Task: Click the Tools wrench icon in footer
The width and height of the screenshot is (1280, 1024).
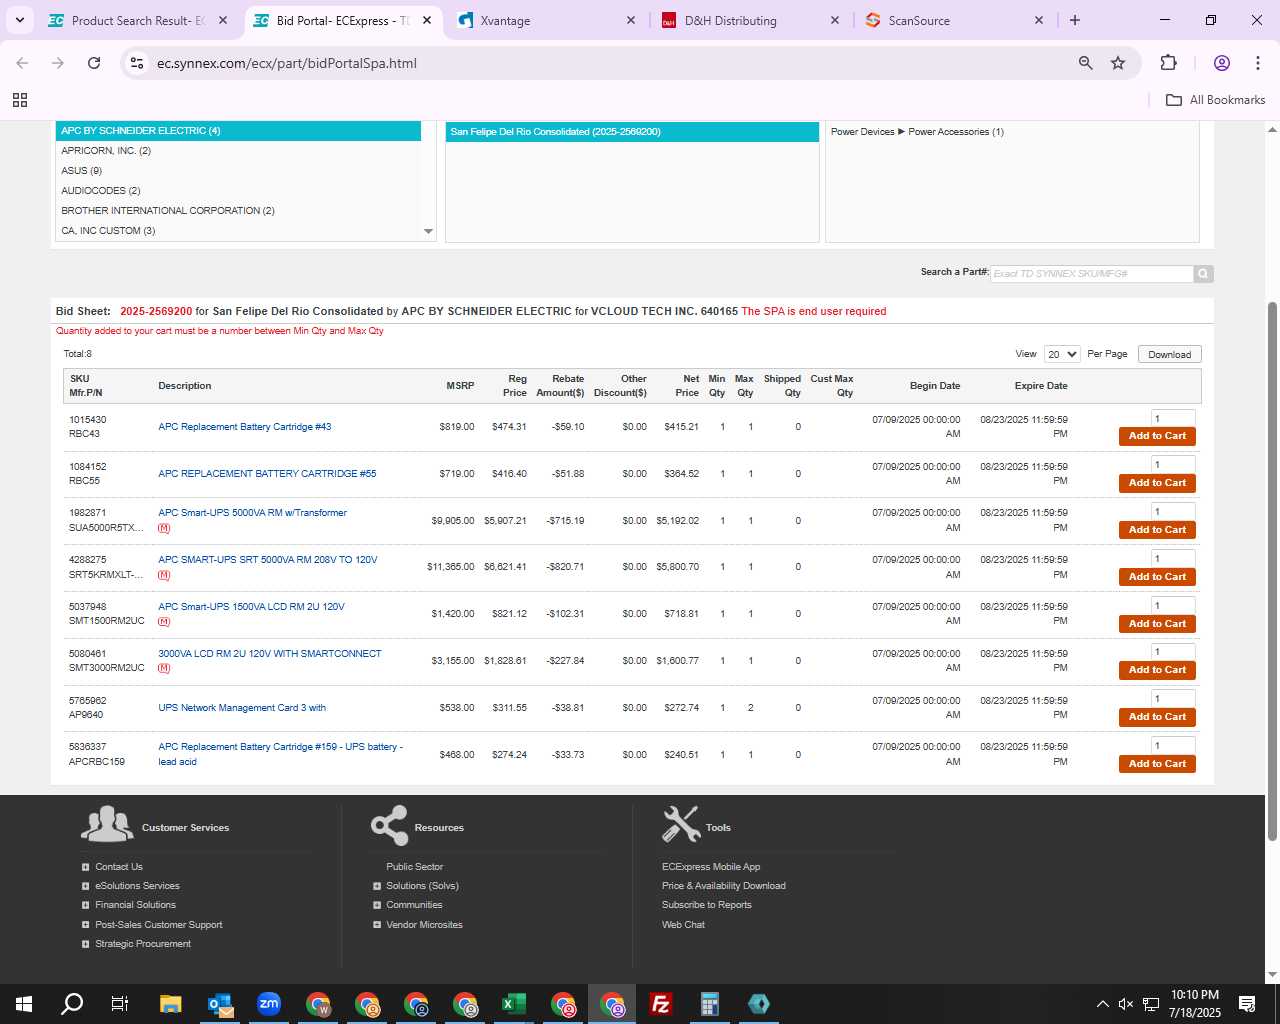Action: click(x=680, y=824)
